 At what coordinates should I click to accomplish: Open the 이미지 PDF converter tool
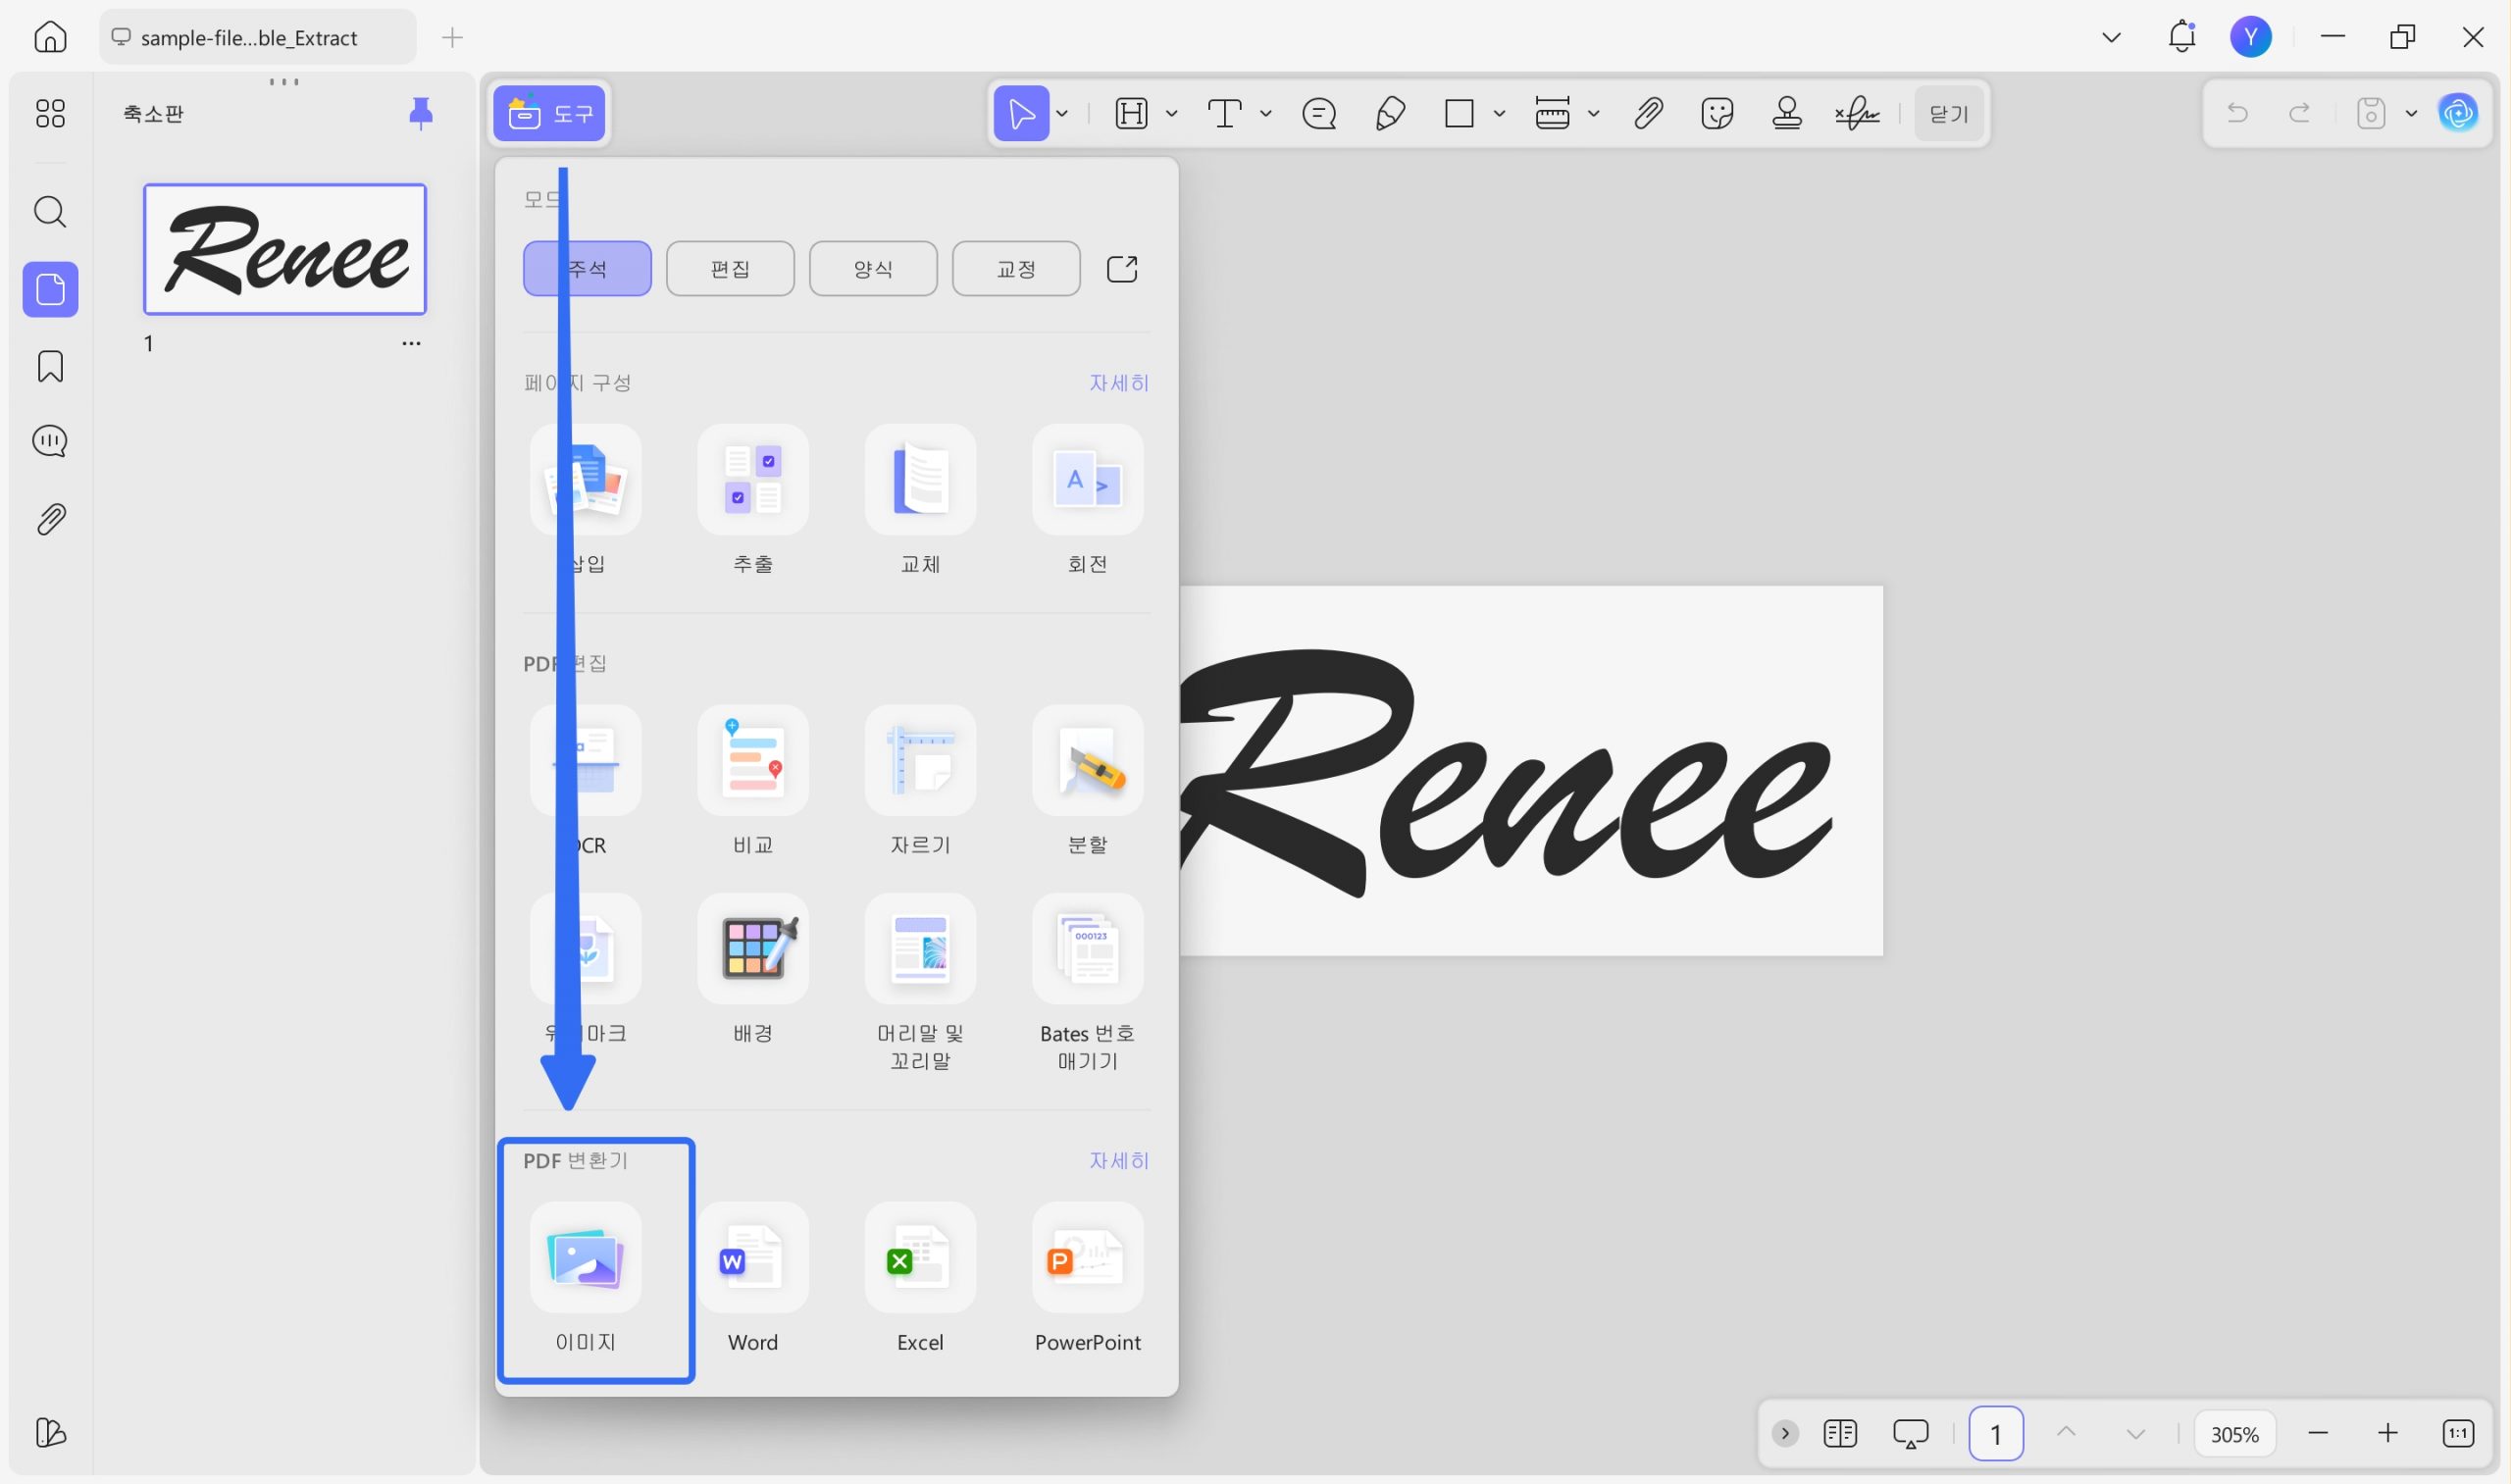(585, 1257)
